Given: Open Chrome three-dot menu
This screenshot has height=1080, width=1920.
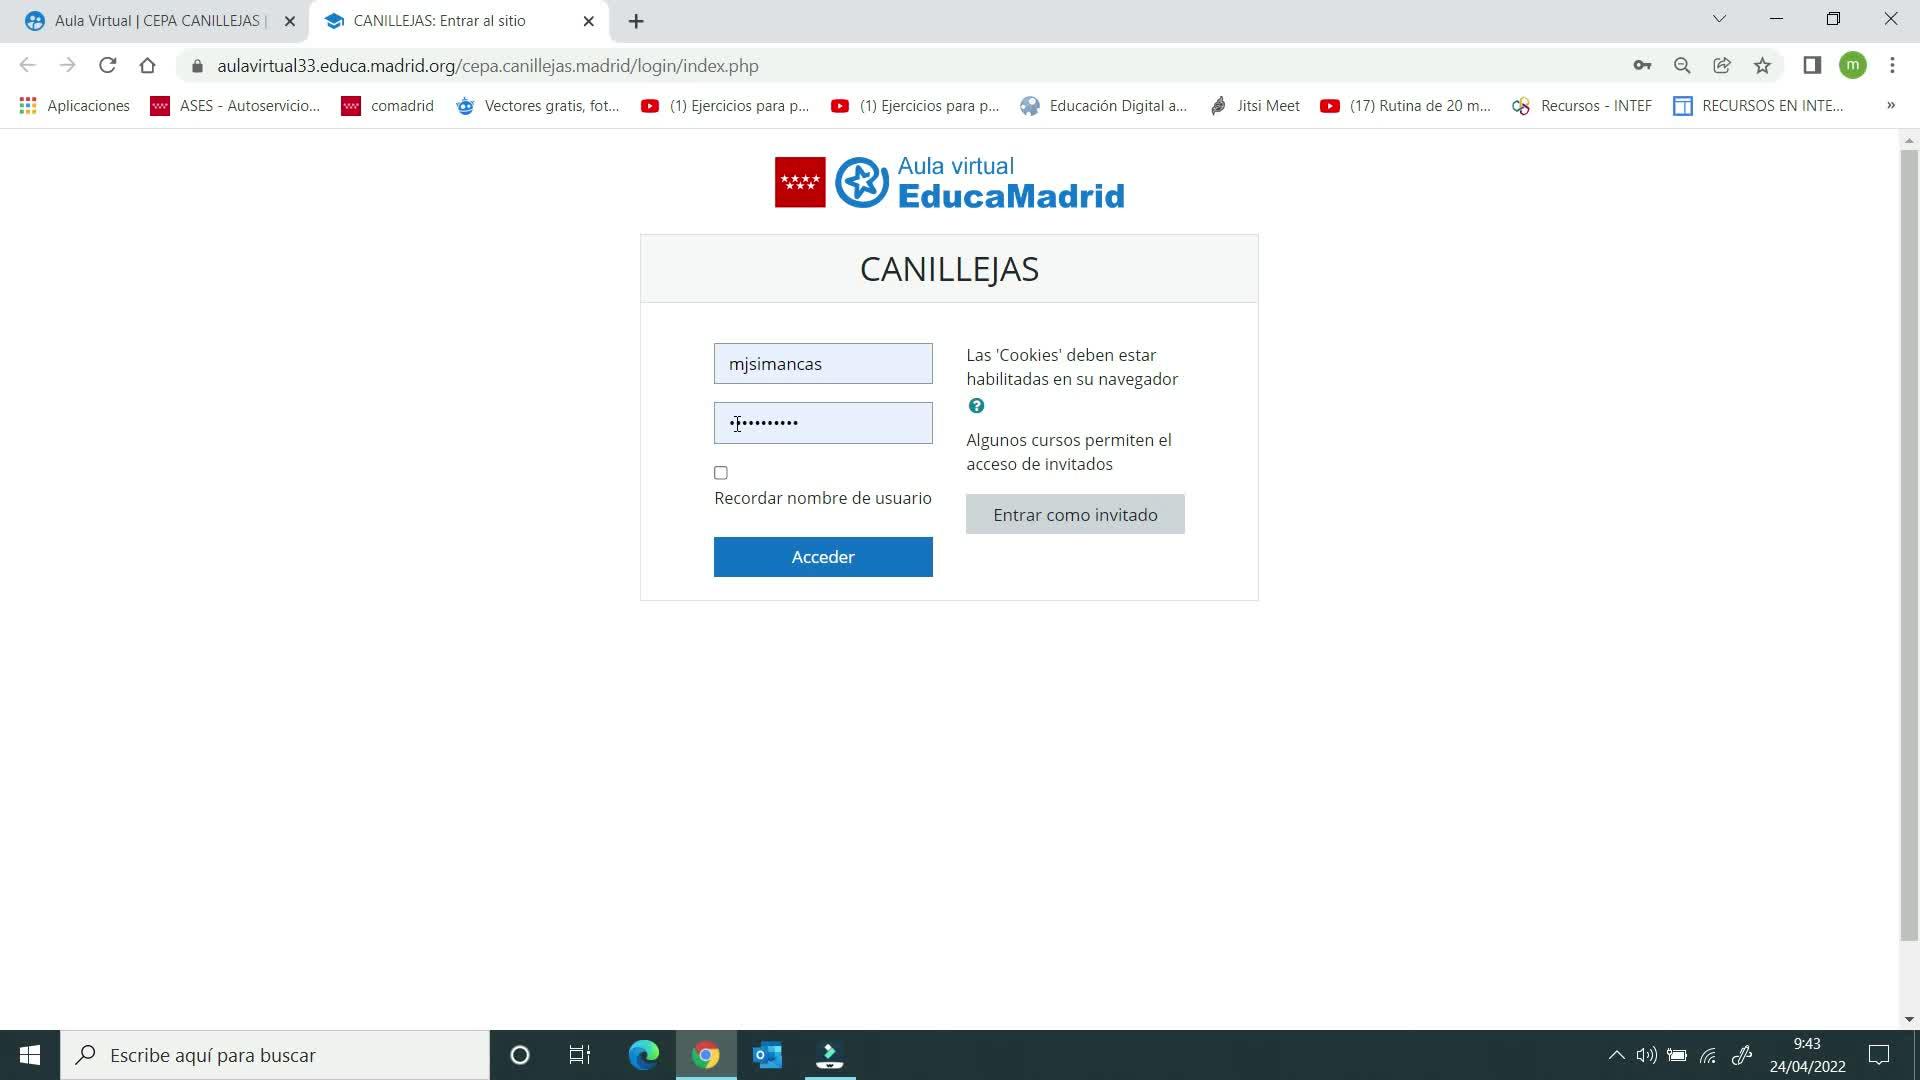Looking at the screenshot, I should [1892, 66].
